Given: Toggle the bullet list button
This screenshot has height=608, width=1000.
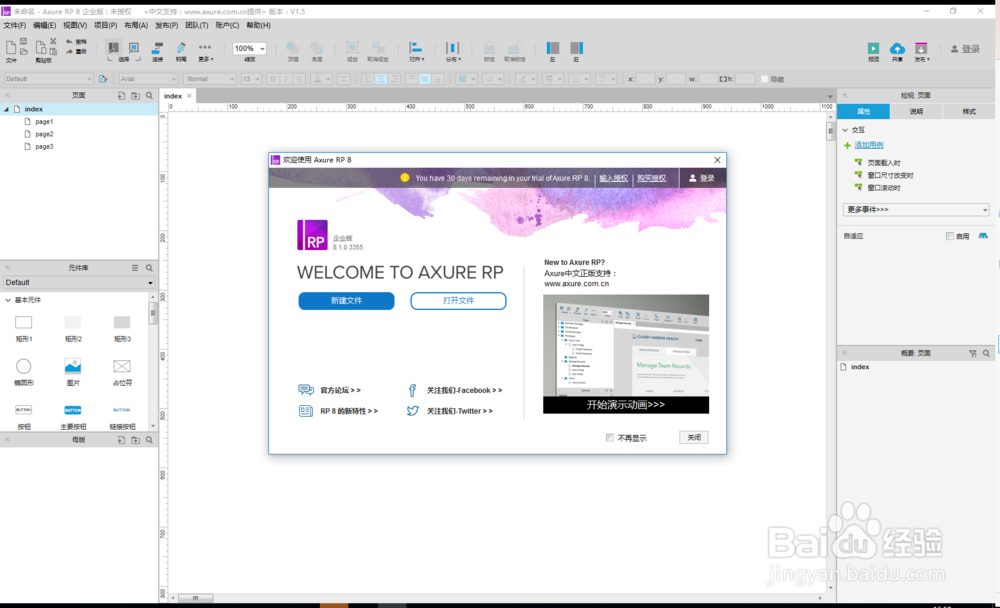Looking at the screenshot, I should click(x=344, y=79).
